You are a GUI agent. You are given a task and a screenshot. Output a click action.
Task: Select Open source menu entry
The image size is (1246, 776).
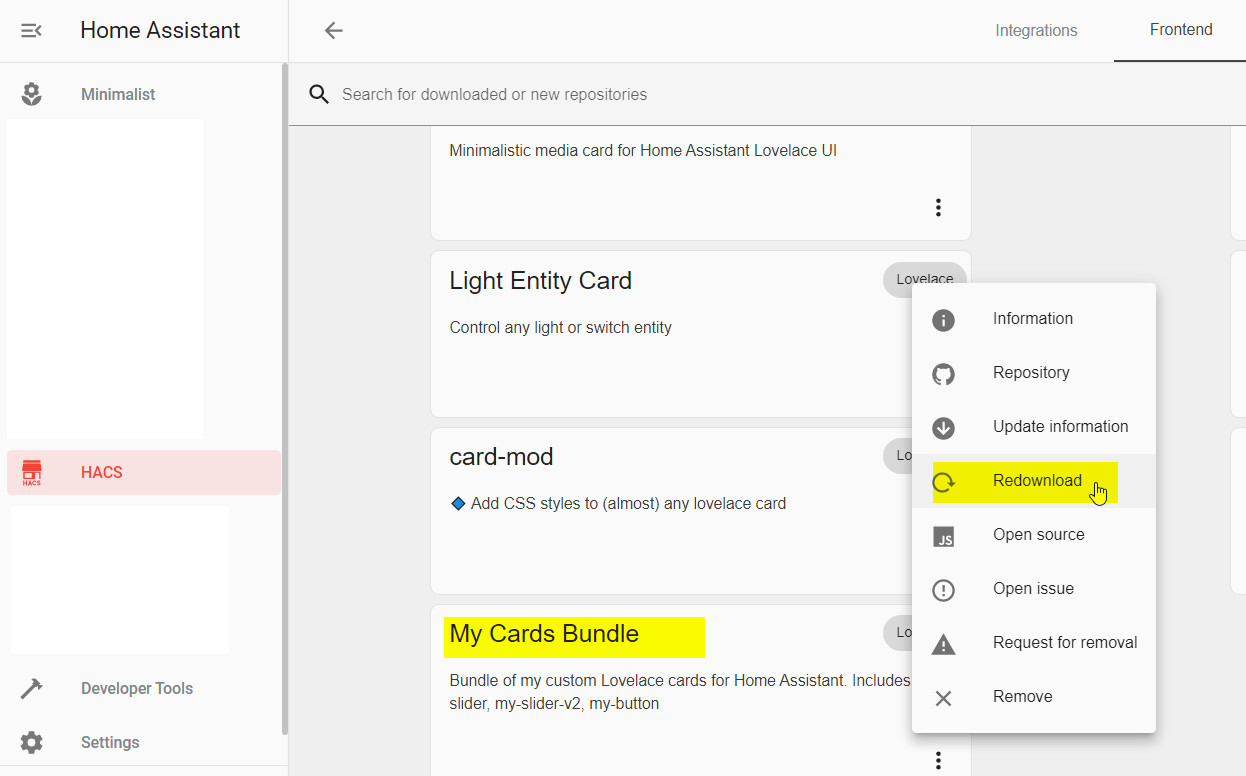[1034, 535]
